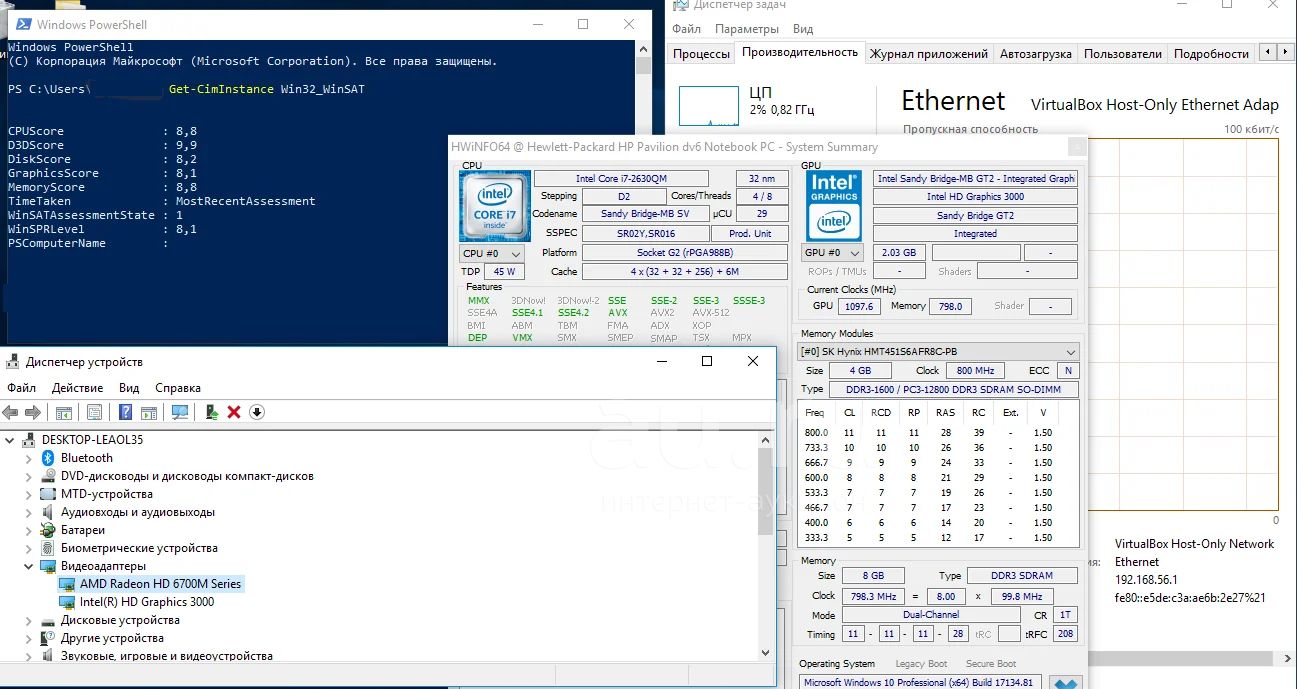Click the Ethernet heading in Task Manager
This screenshot has height=689, width=1297.
coord(953,101)
